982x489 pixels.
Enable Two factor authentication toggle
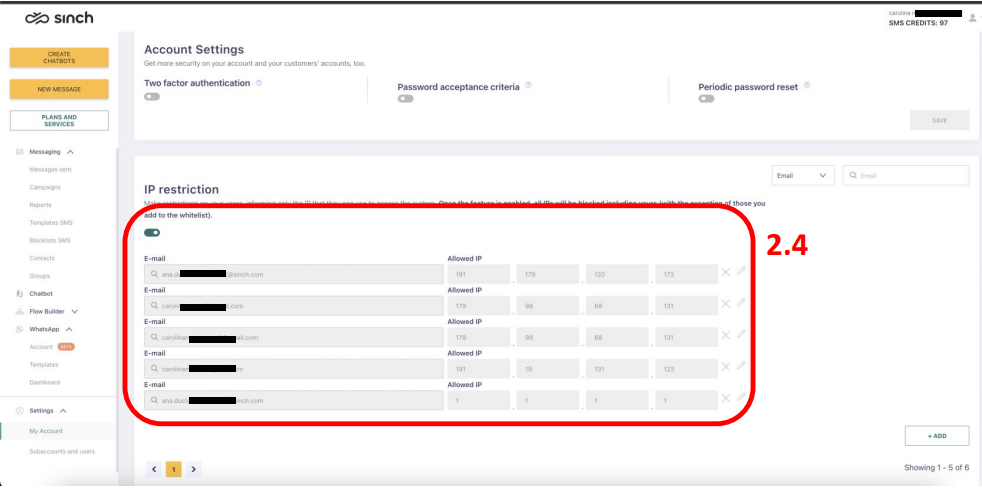pyautogui.click(x=152, y=97)
